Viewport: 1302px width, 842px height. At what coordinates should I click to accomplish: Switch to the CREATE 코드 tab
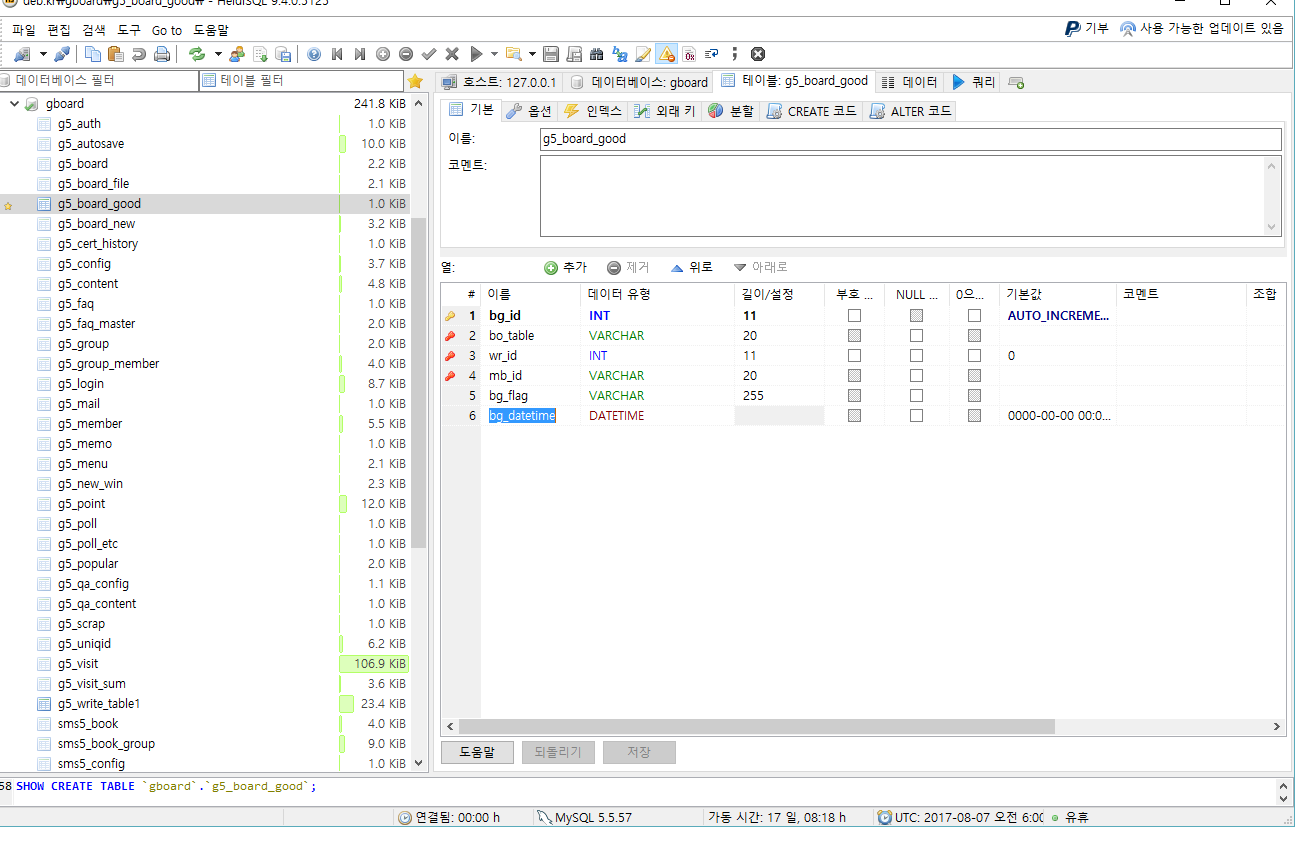[x=812, y=111]
